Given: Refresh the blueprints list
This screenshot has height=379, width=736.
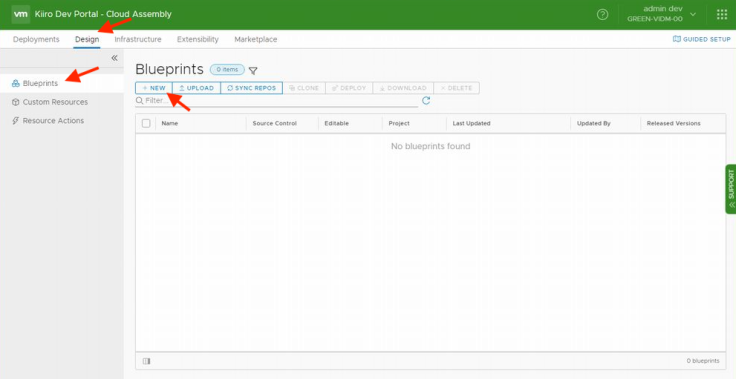Looking at the screenshot, I should tap(426, 100).
